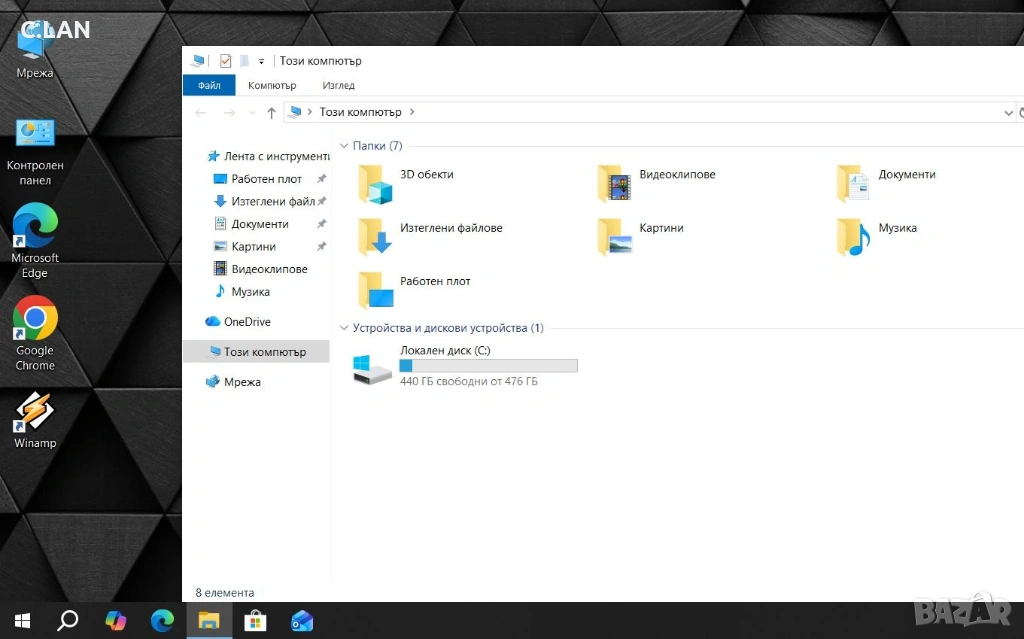Click the Properties checkmark in quick access toolbar
The width and height of the screenshot is (1024, 639).
pos(225,61)
